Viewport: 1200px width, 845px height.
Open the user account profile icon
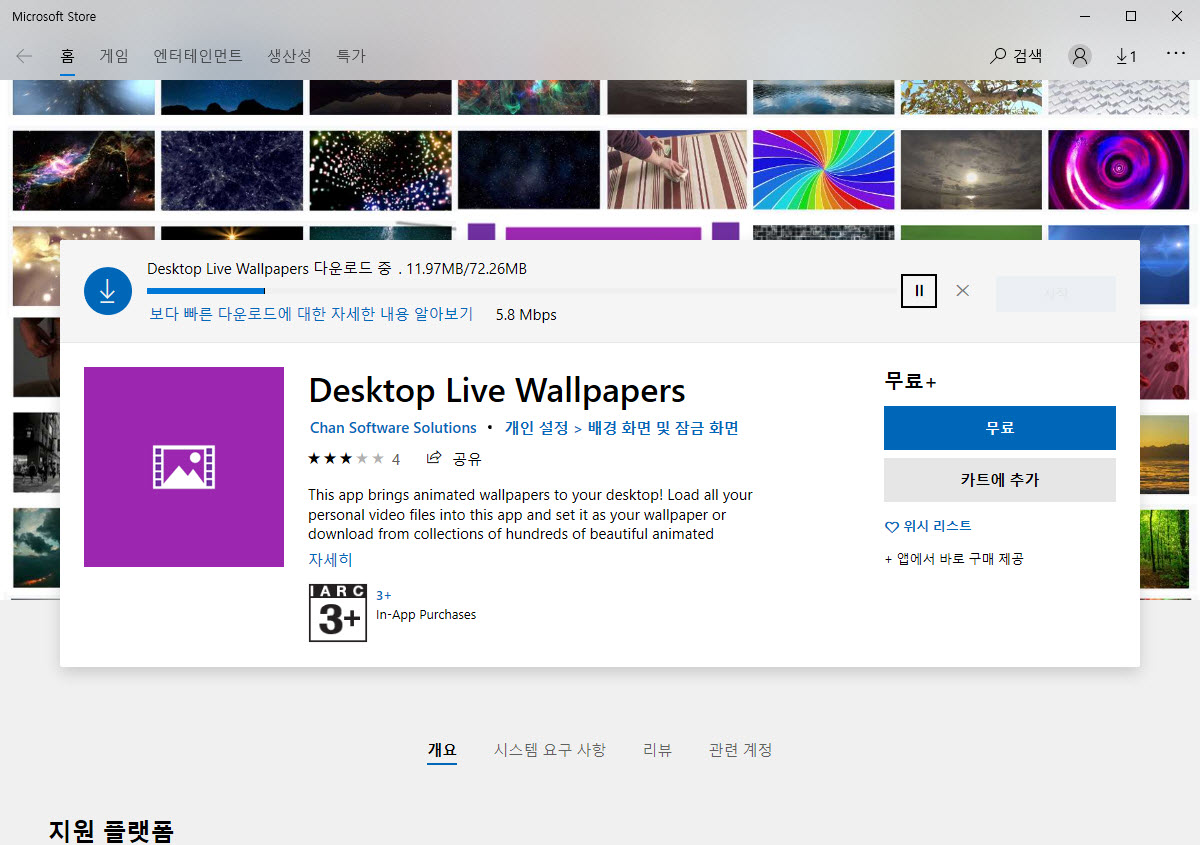[x=1079, y=56]
